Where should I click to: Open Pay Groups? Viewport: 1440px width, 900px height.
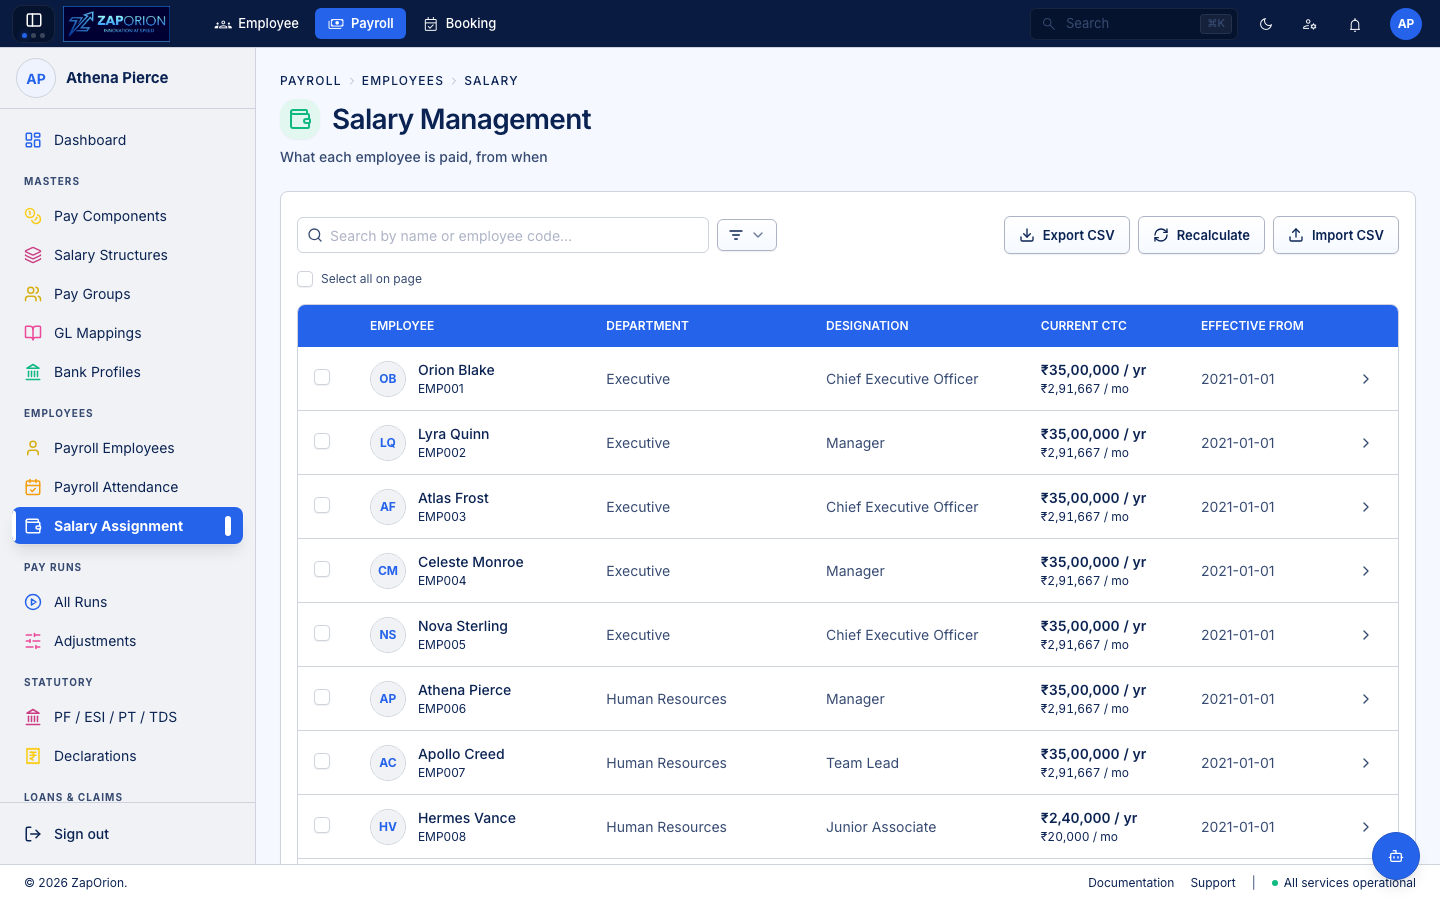tap(128, 294)
